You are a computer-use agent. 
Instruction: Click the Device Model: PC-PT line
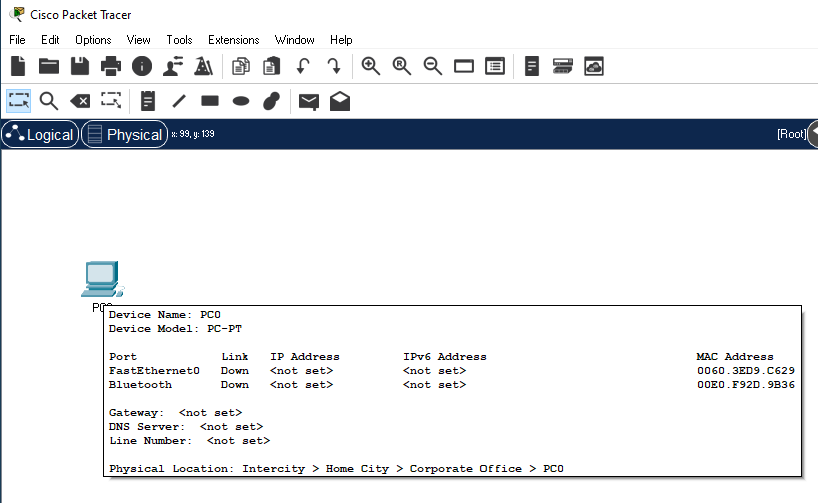coord(175,329)
